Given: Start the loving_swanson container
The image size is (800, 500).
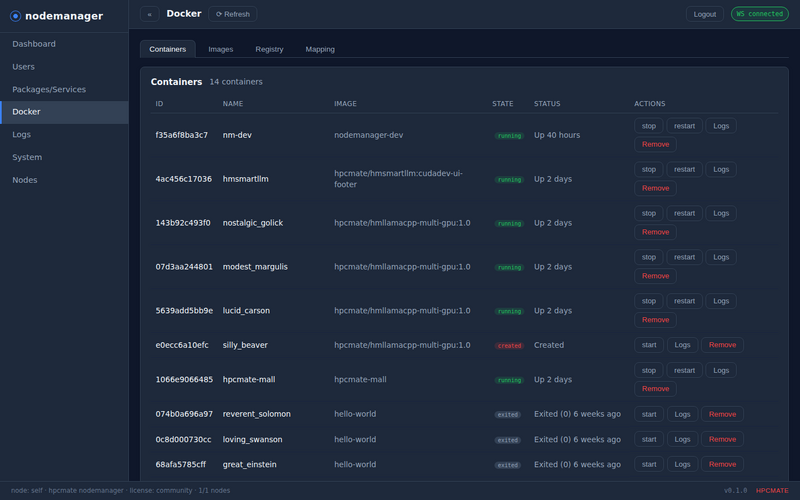Looking at the screenshot, I should click(x=649, y=439).
